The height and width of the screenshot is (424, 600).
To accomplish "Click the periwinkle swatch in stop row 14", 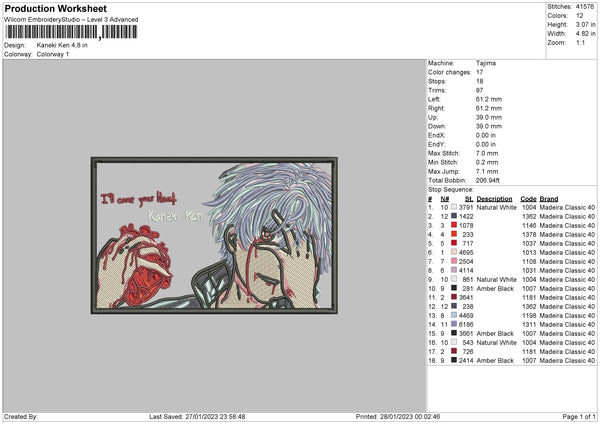I will pos(454,324).
